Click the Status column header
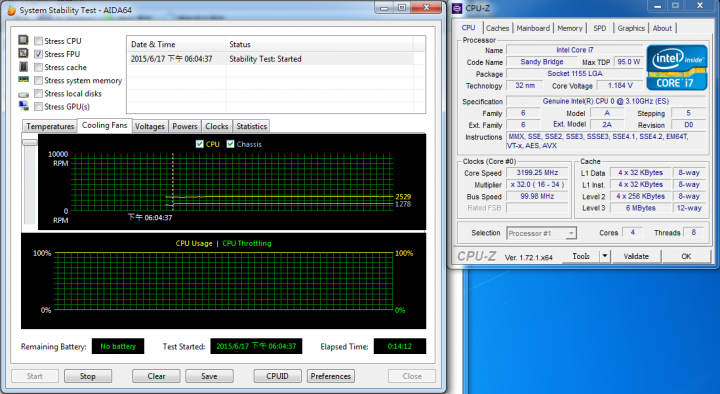This screenshot has height=394, width=720. pos(319,45)
